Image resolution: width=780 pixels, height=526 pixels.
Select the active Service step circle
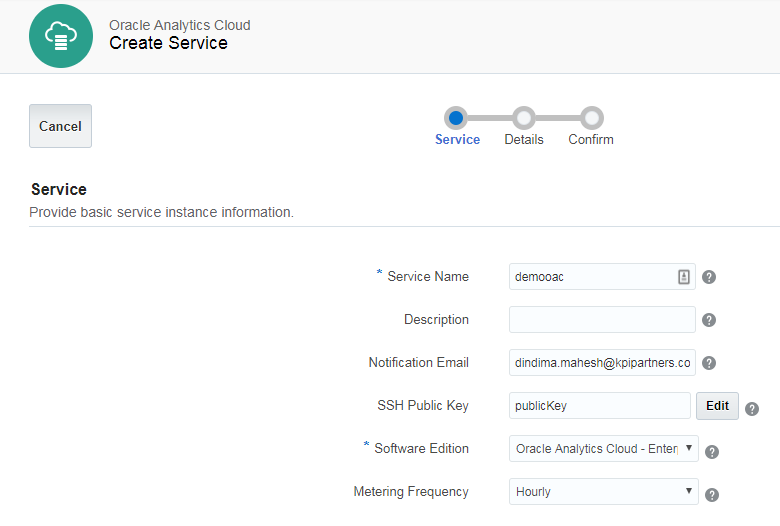pos(456,118)
